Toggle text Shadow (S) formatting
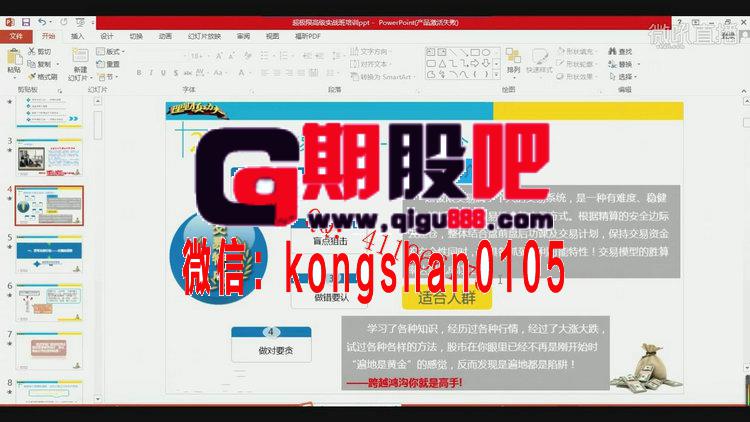 (176, 73)
